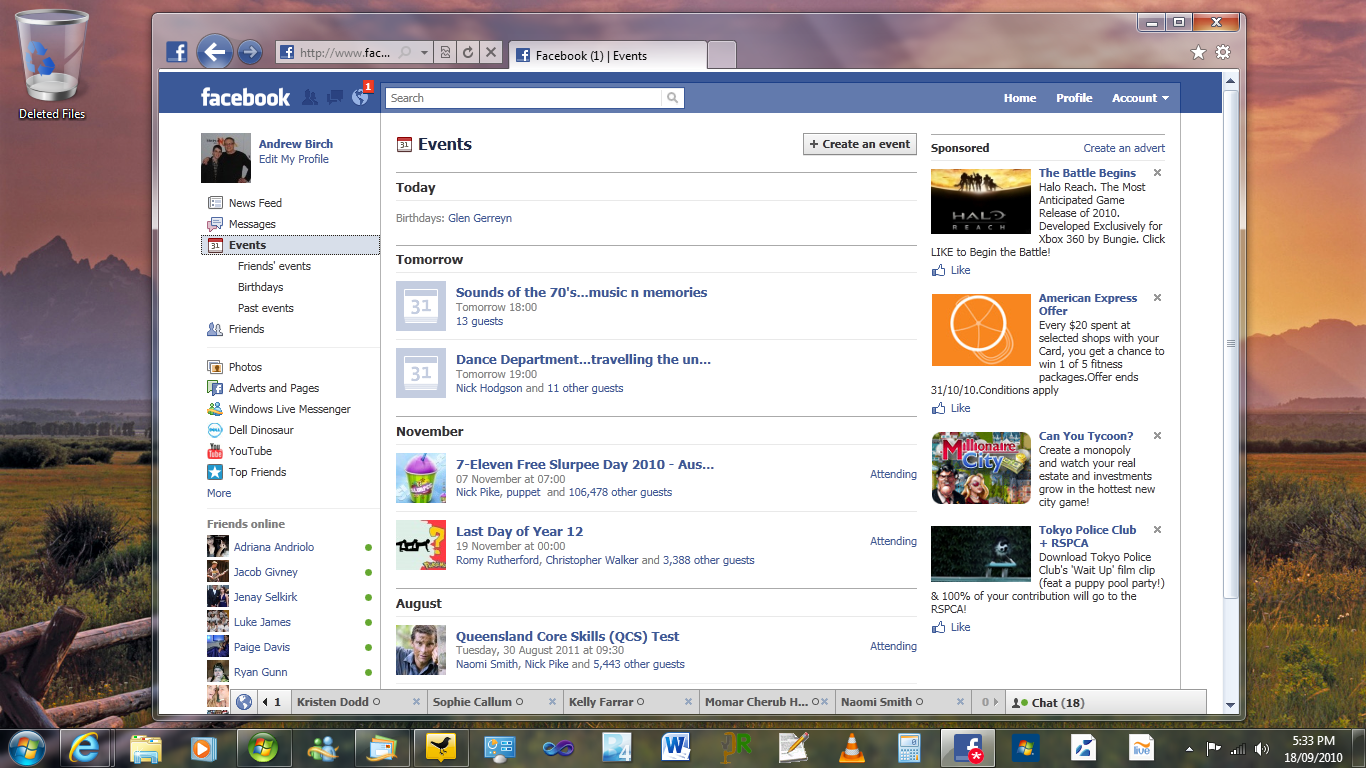Click the Refresh icon in address bar
Viewport: 1366px width, 768px height.
pyautogui.click(x=468, y=53)
